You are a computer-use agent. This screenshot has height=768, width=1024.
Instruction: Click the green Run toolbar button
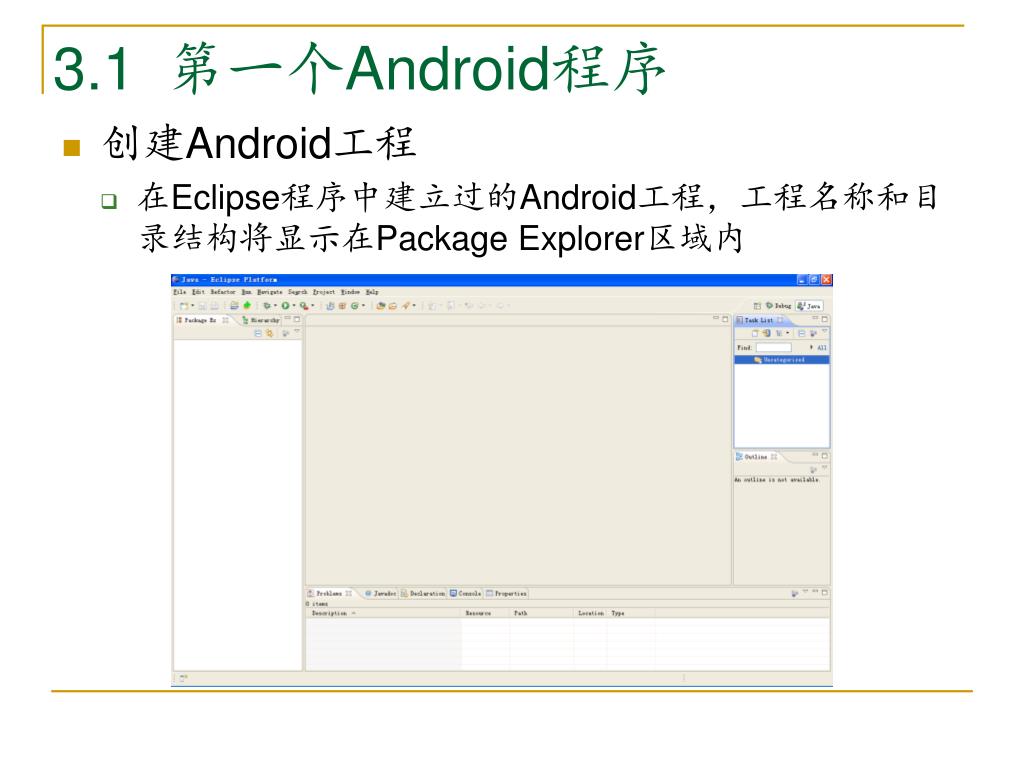(x=285, y=306)
